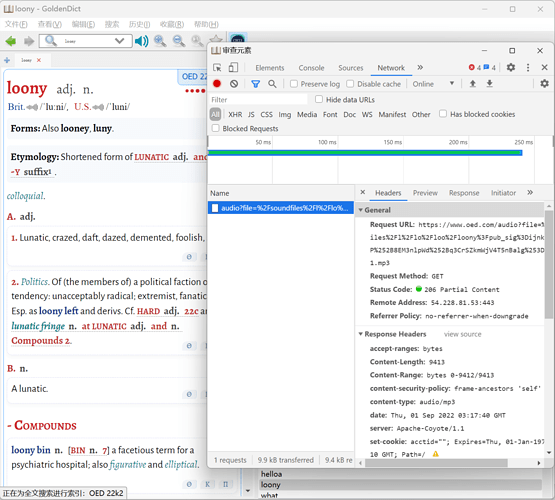Toggle the network filter funnel icon

[x=256, y=84]
